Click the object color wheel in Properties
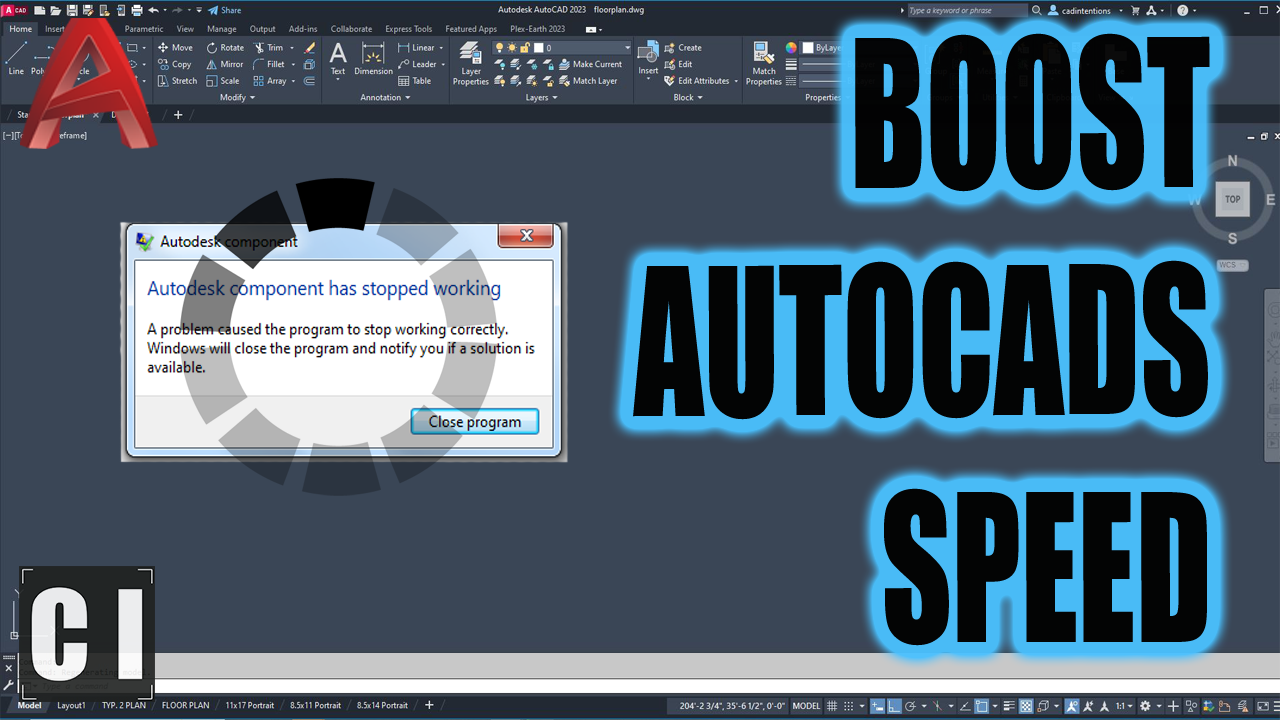Screen dimensions: 1280x720 click(791, 47)
